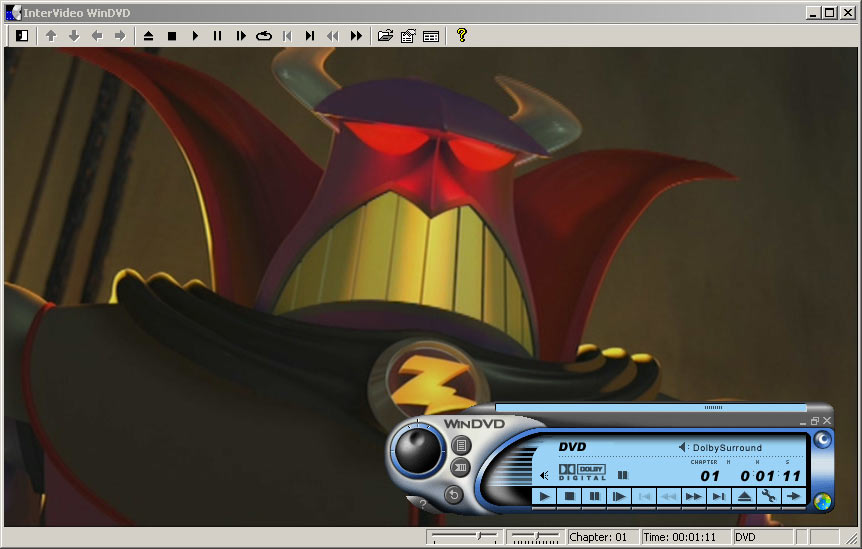Viewport: 862px width, 549px height.
Task: Open the menu list button beside the dial
Action: coord(461,445)
